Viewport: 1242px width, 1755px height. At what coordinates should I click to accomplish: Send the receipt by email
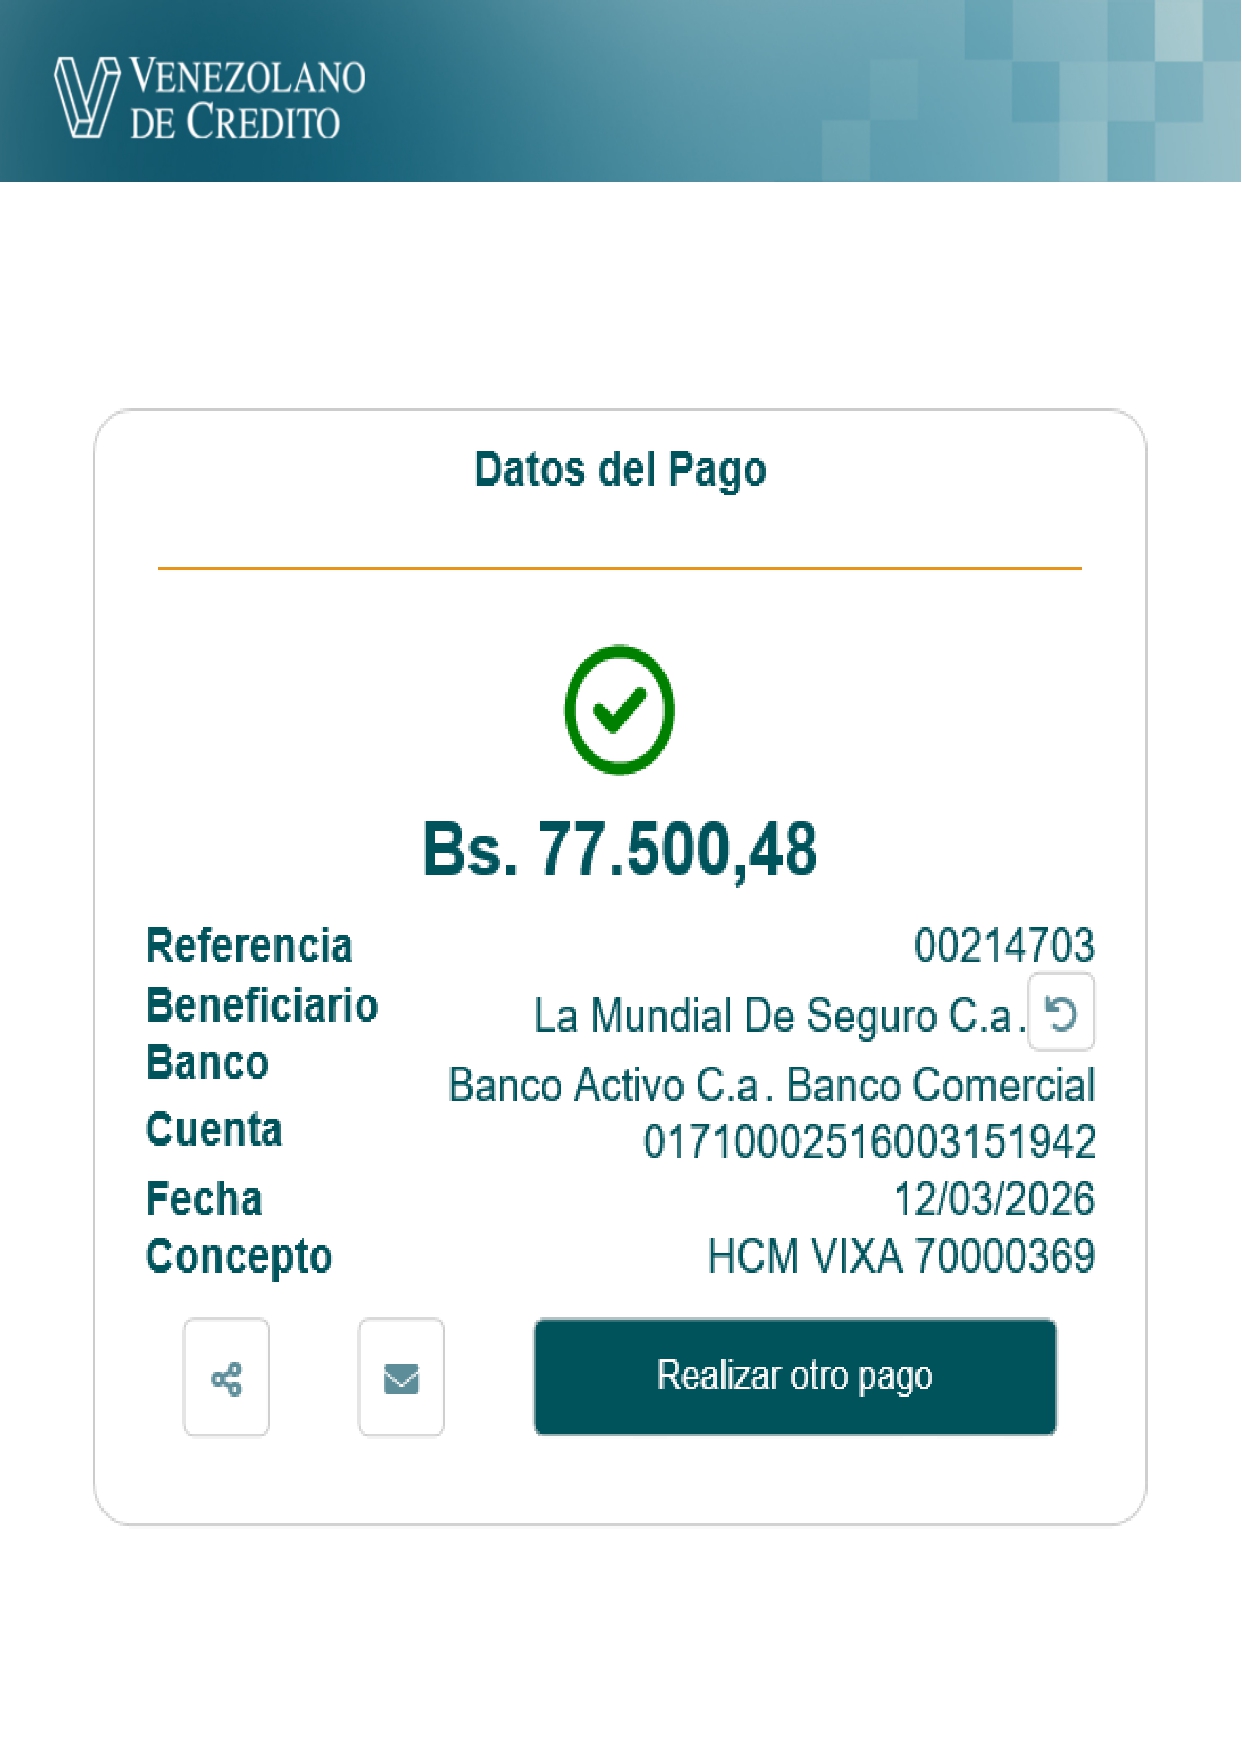(401, 1378)
